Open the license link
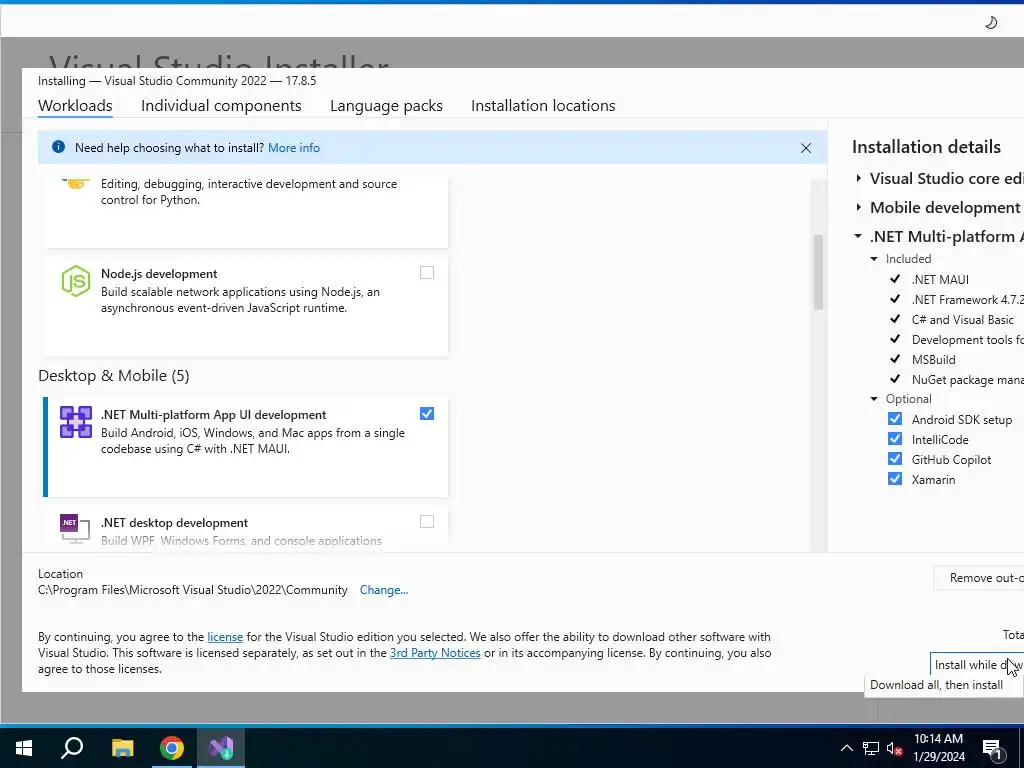Viewport: 1024px width, 768px height. pos(225,637)
